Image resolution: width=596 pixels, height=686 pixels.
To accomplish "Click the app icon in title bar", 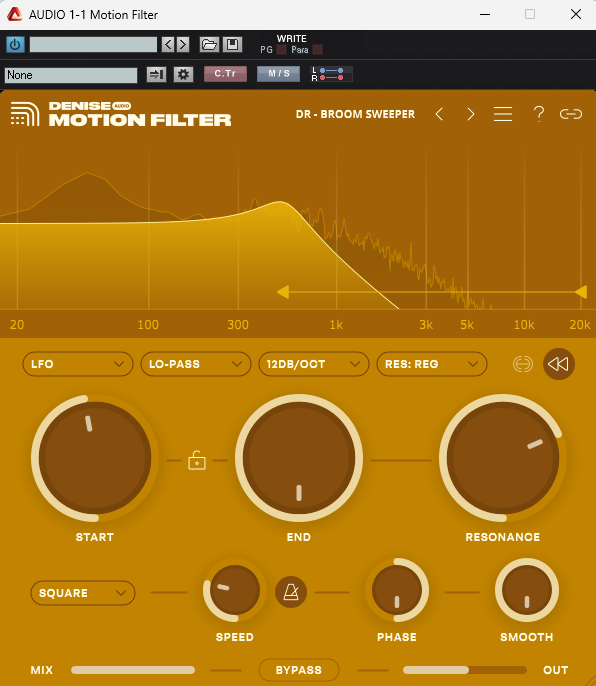I will [x=14, y=14].
